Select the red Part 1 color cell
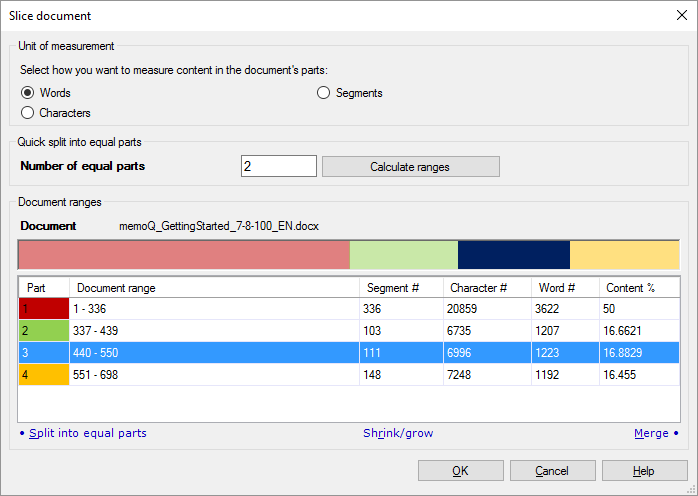Screen dimensions: 698x496 43,309
